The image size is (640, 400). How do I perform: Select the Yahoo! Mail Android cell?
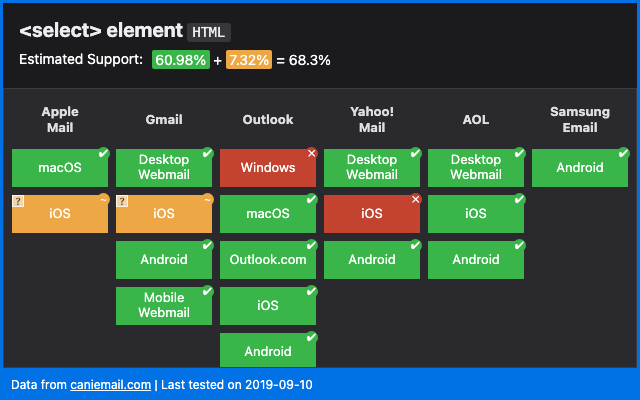click(372, 260)
